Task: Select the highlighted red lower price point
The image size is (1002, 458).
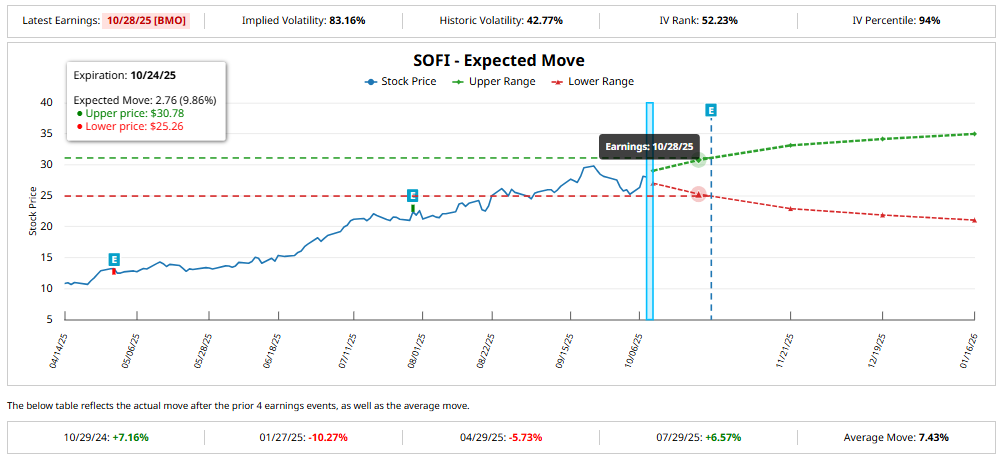Action: point(698,194)
